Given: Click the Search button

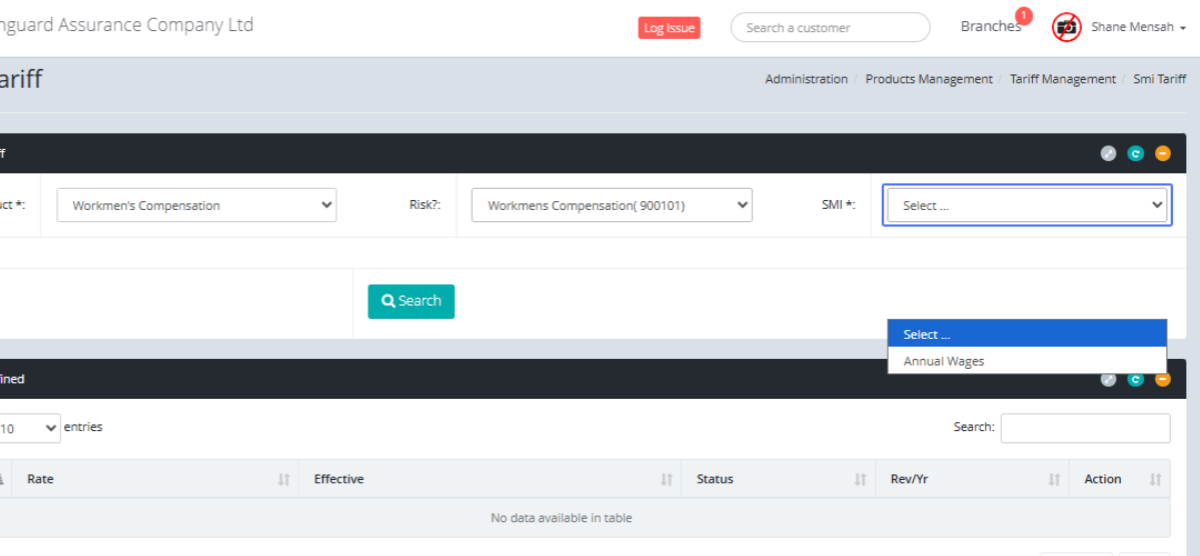Looking at the screenshot, I should click(x=411, y=301).
